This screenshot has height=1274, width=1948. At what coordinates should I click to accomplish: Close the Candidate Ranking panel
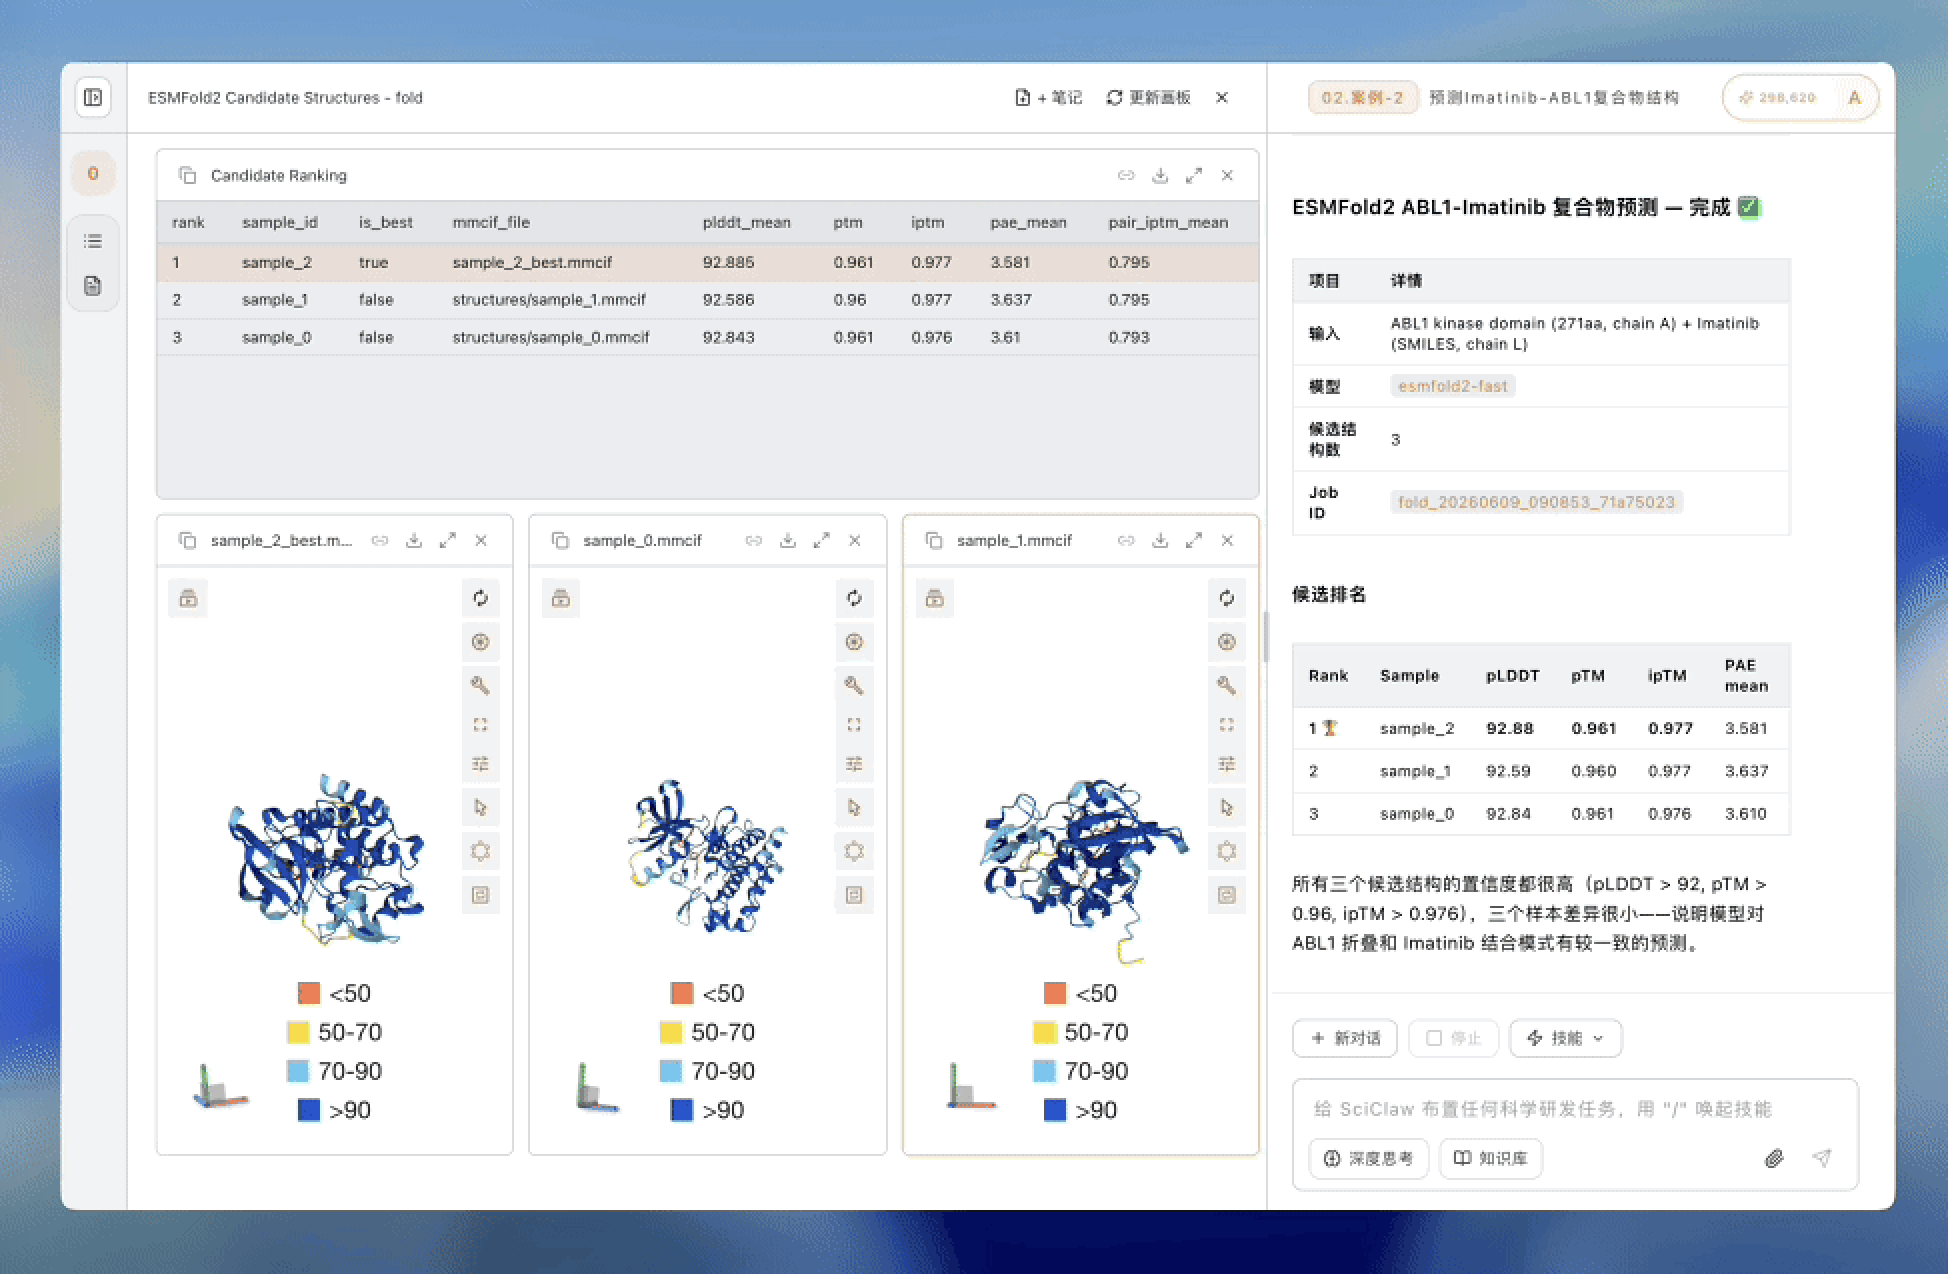tap(1227, 175)
